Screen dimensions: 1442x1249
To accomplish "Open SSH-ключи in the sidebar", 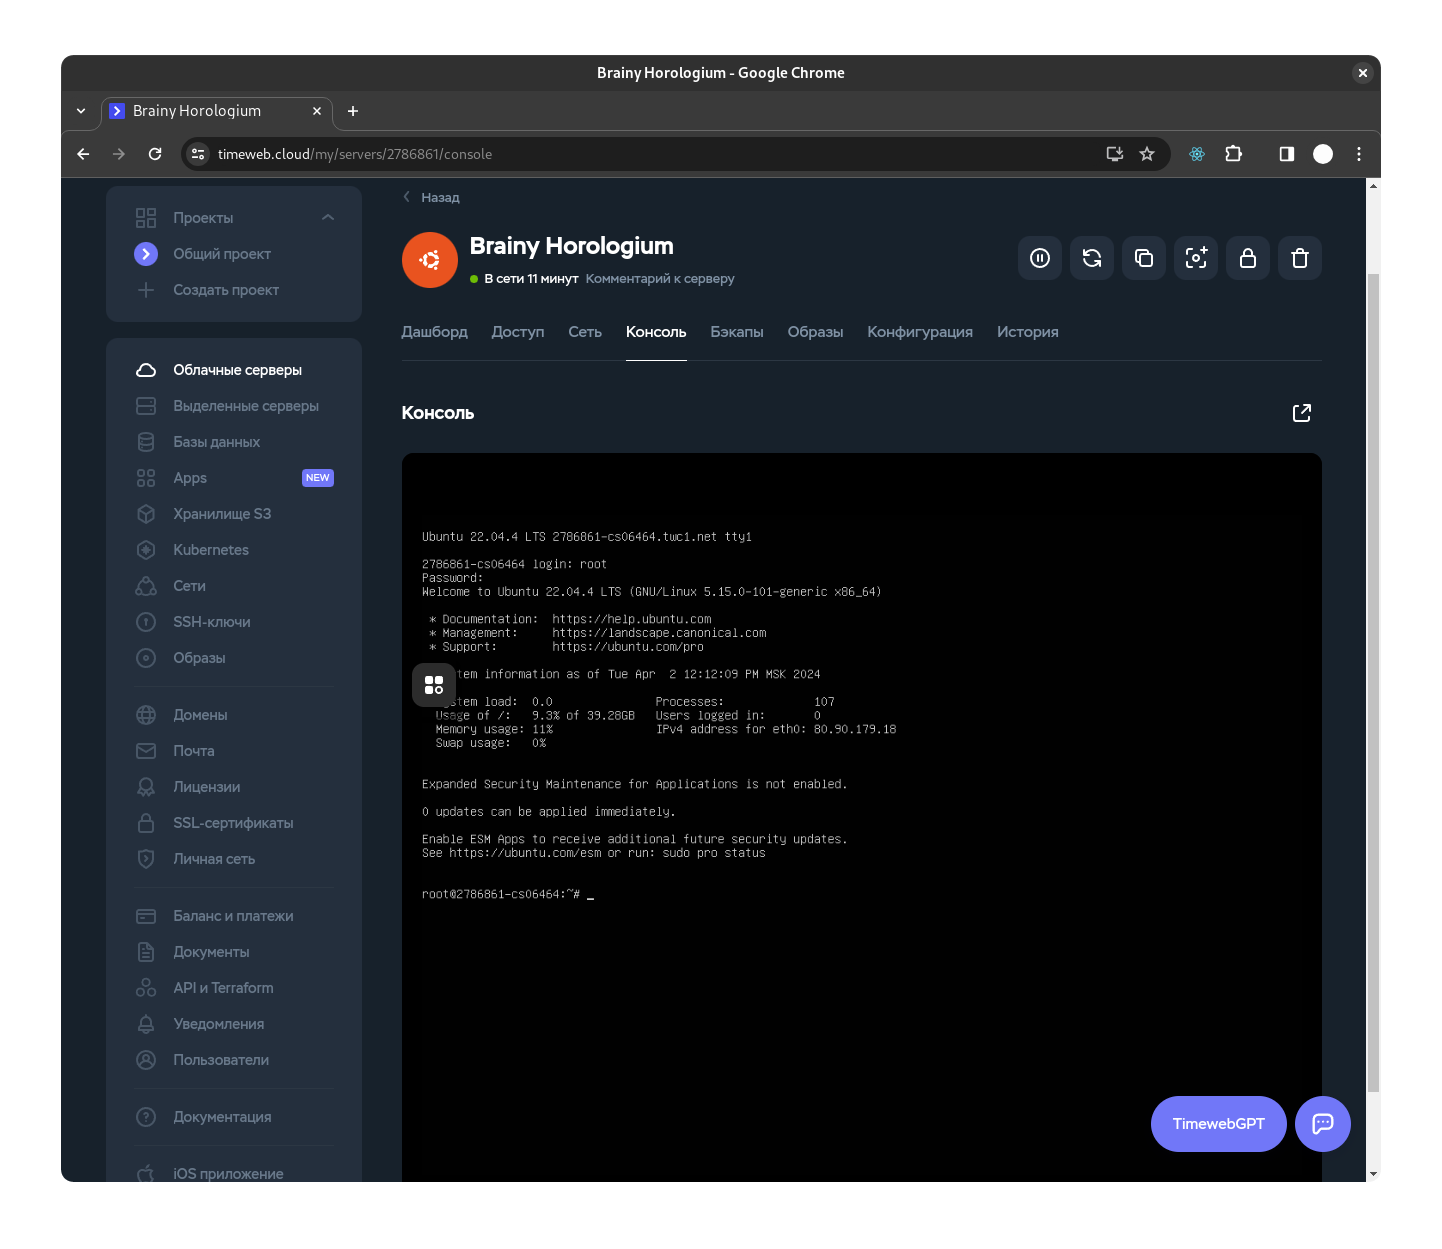I will [212, 622].
